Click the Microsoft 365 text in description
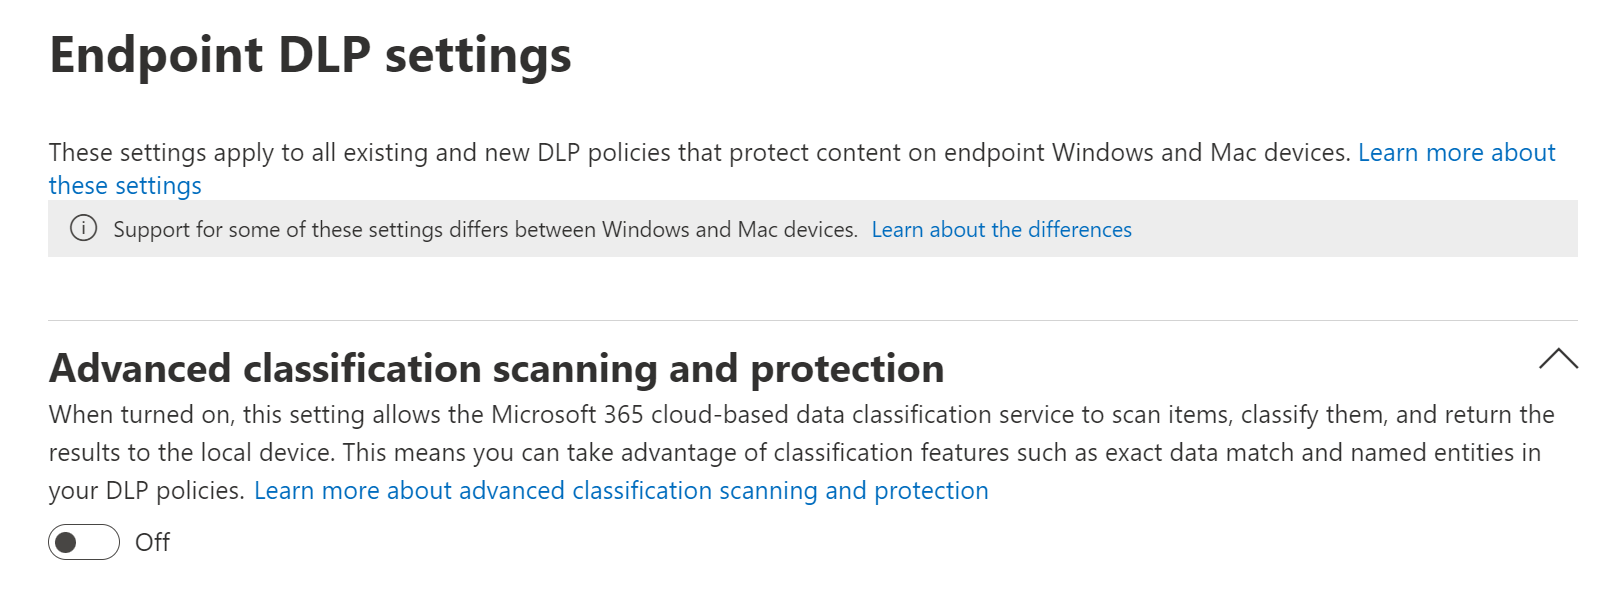This screenshot has width=1624, height=612. [567, 415]
